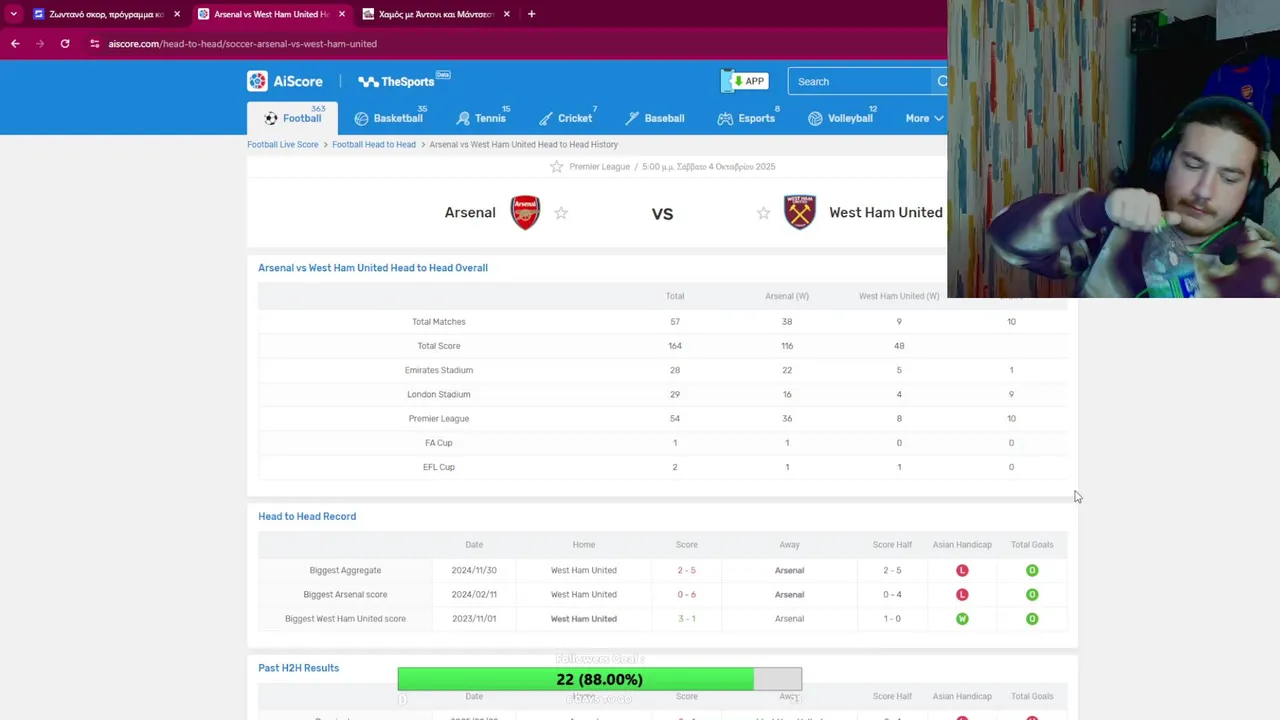Click the followers goal progress bar
This screenshot has width=1280, height=720.
coord(599,679)
